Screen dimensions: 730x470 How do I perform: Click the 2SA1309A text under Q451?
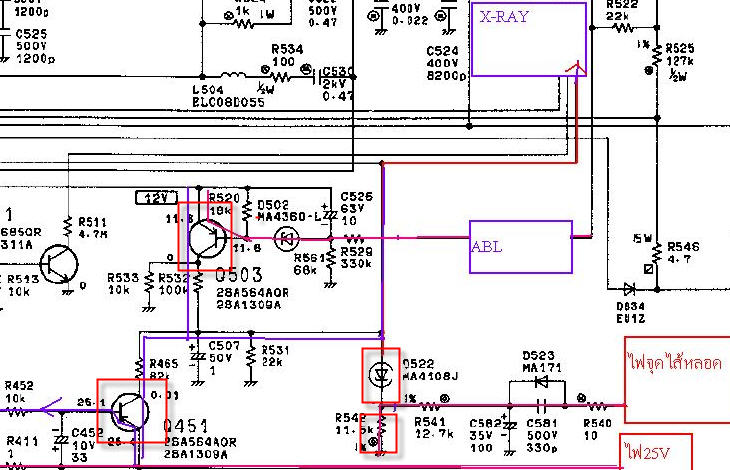(196, 454)
